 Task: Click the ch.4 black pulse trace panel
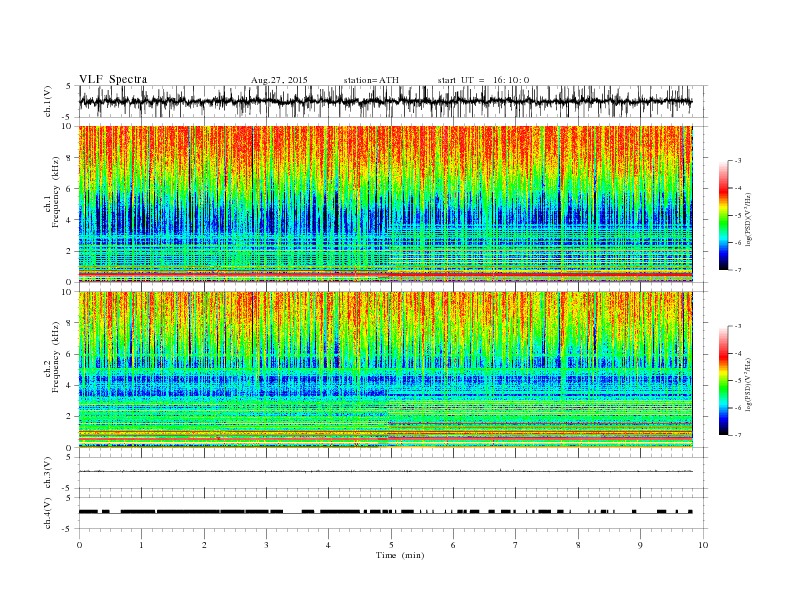(x=393, y=513)
